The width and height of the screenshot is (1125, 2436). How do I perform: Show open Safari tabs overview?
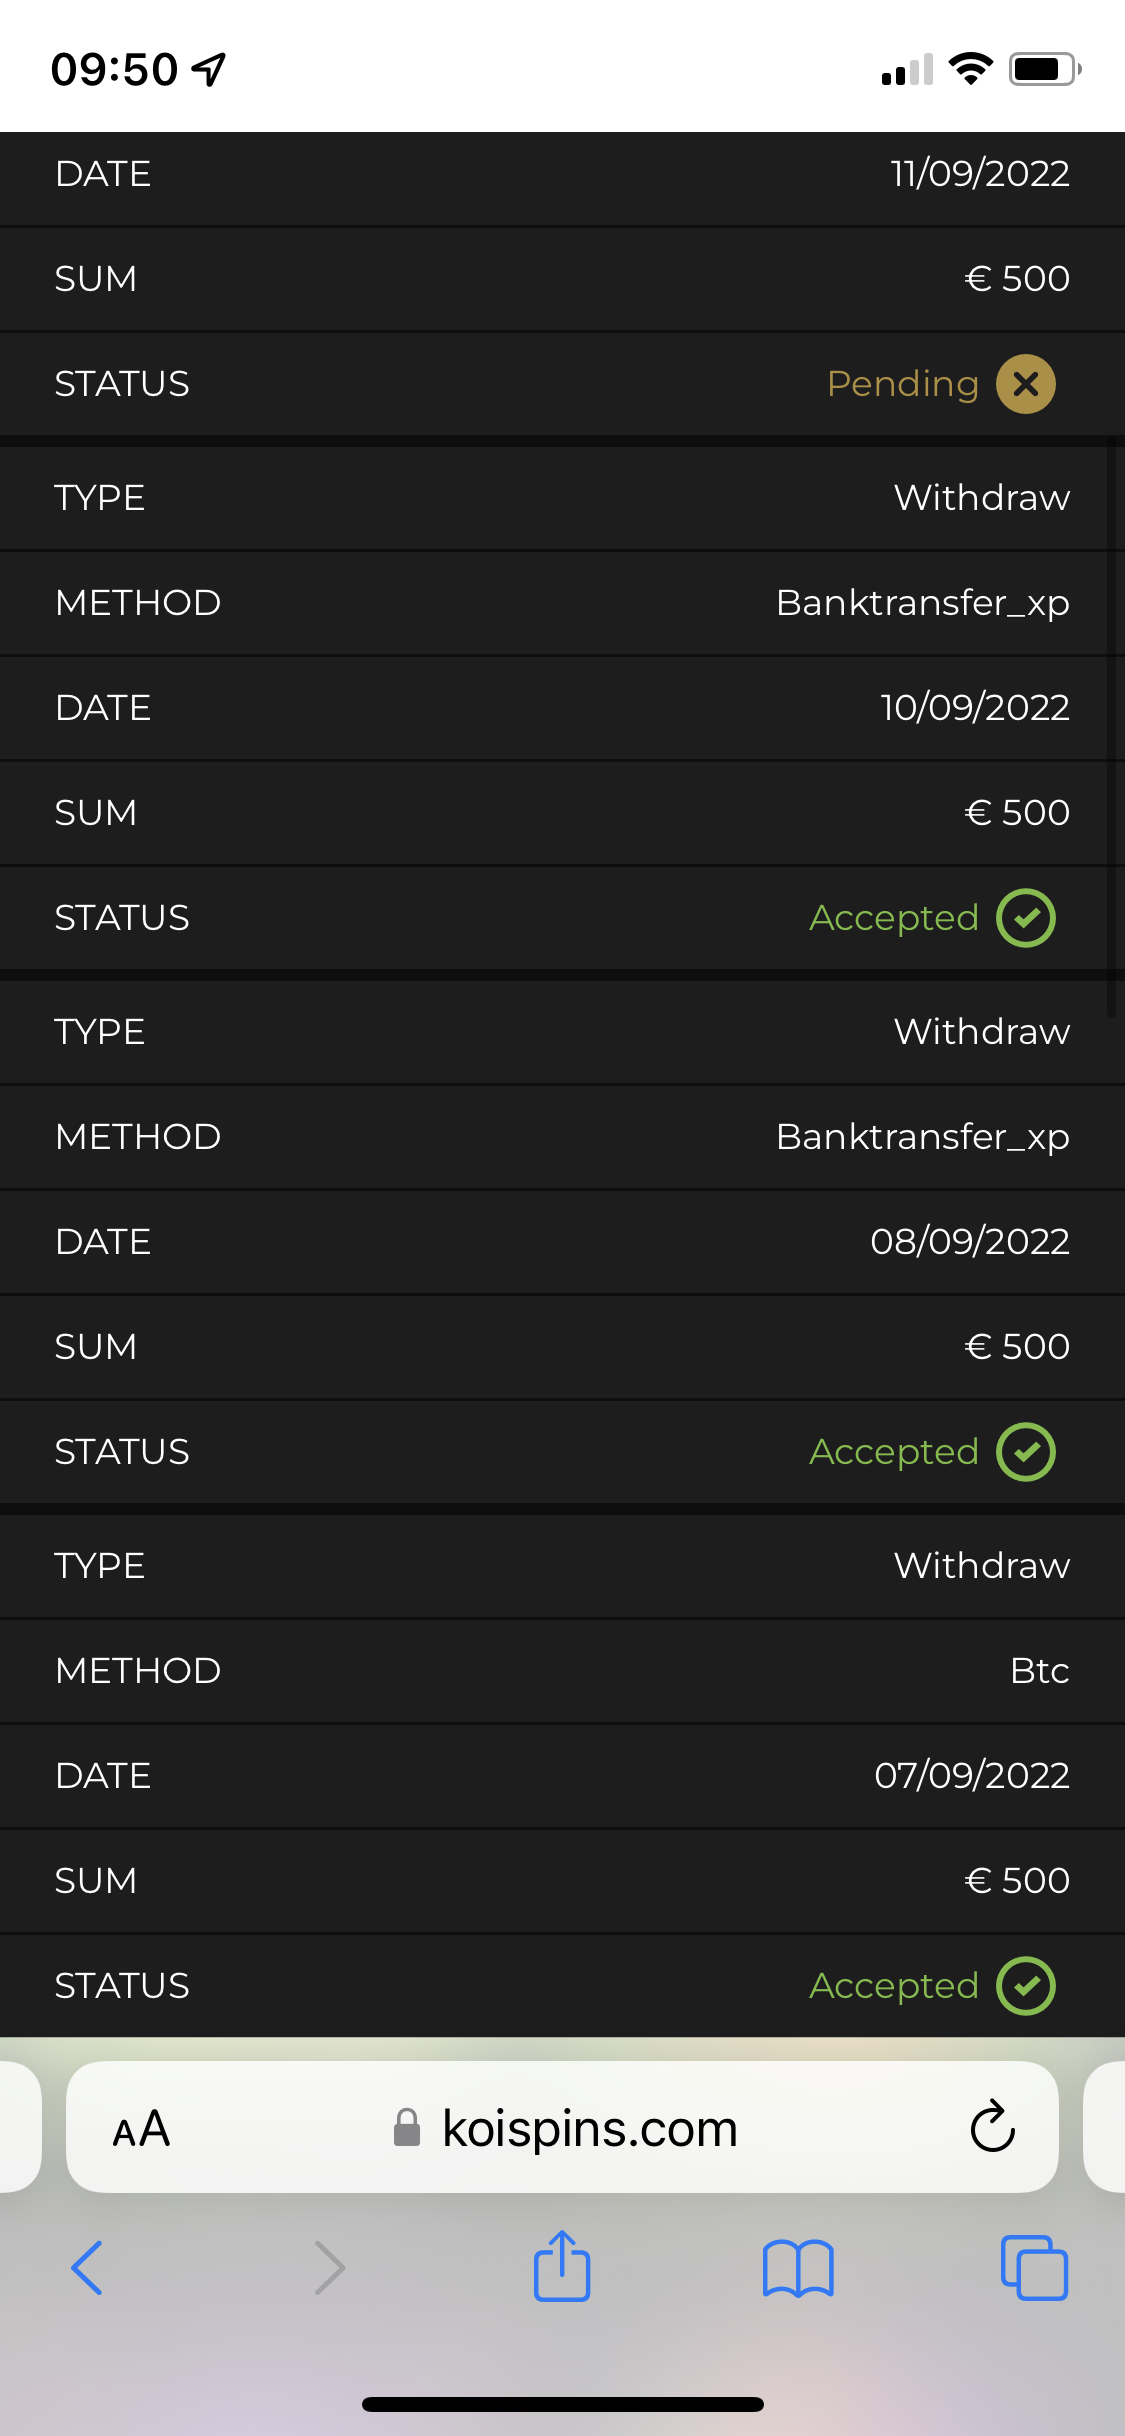(1034, 2268)
